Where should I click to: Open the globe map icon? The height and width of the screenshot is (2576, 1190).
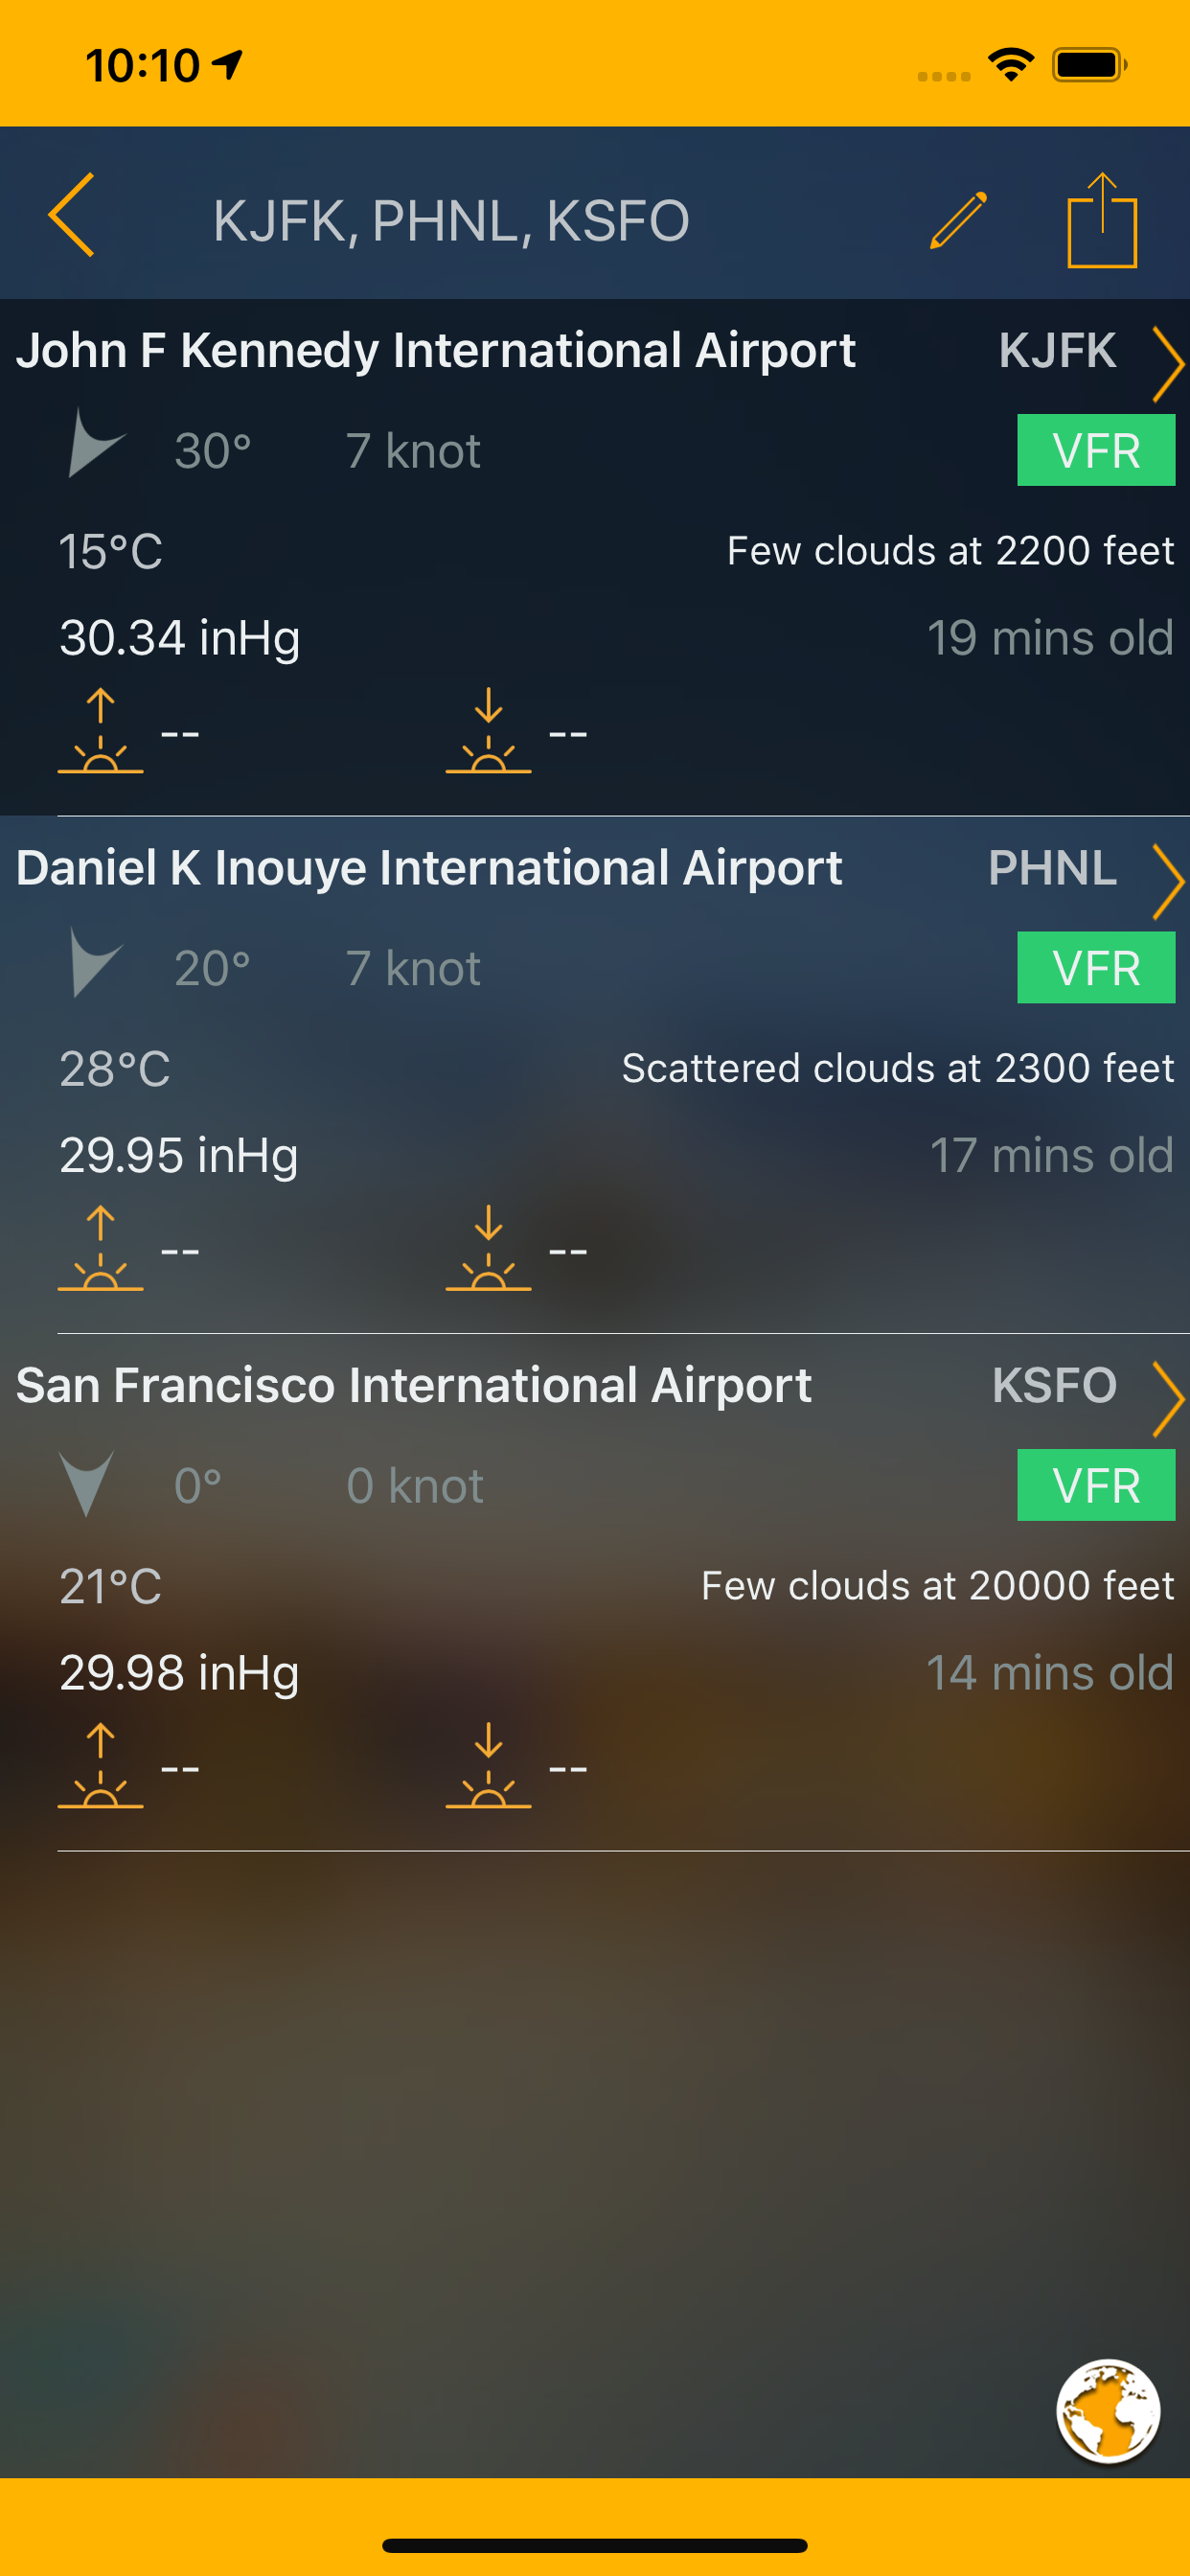click(1108, 2410)
